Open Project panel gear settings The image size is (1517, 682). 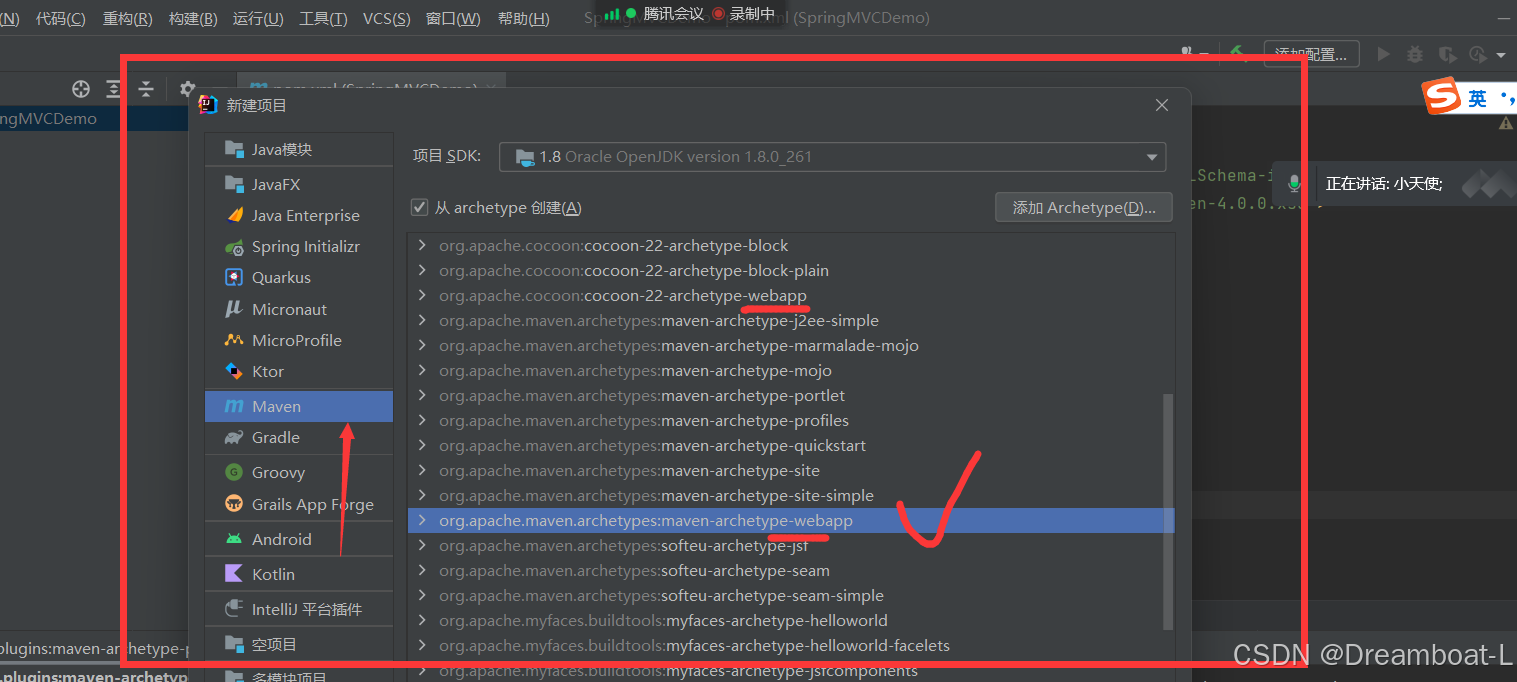point(187,88)
